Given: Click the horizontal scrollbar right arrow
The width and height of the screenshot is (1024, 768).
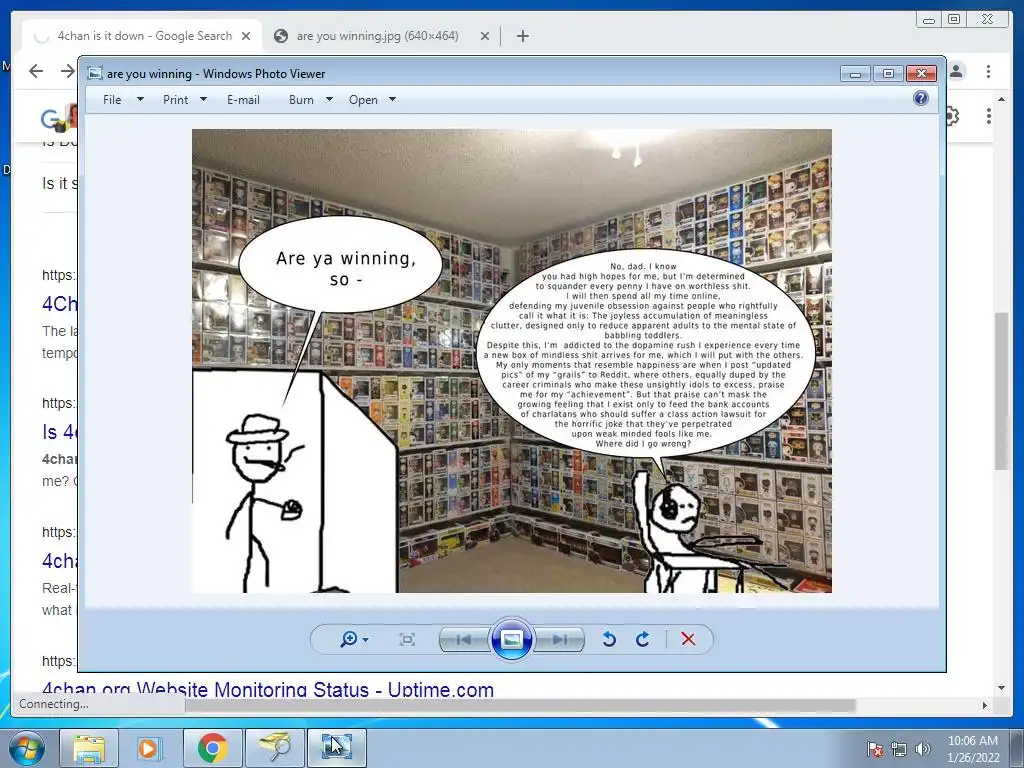Looking at the screenshot, I should coord(985,705).
